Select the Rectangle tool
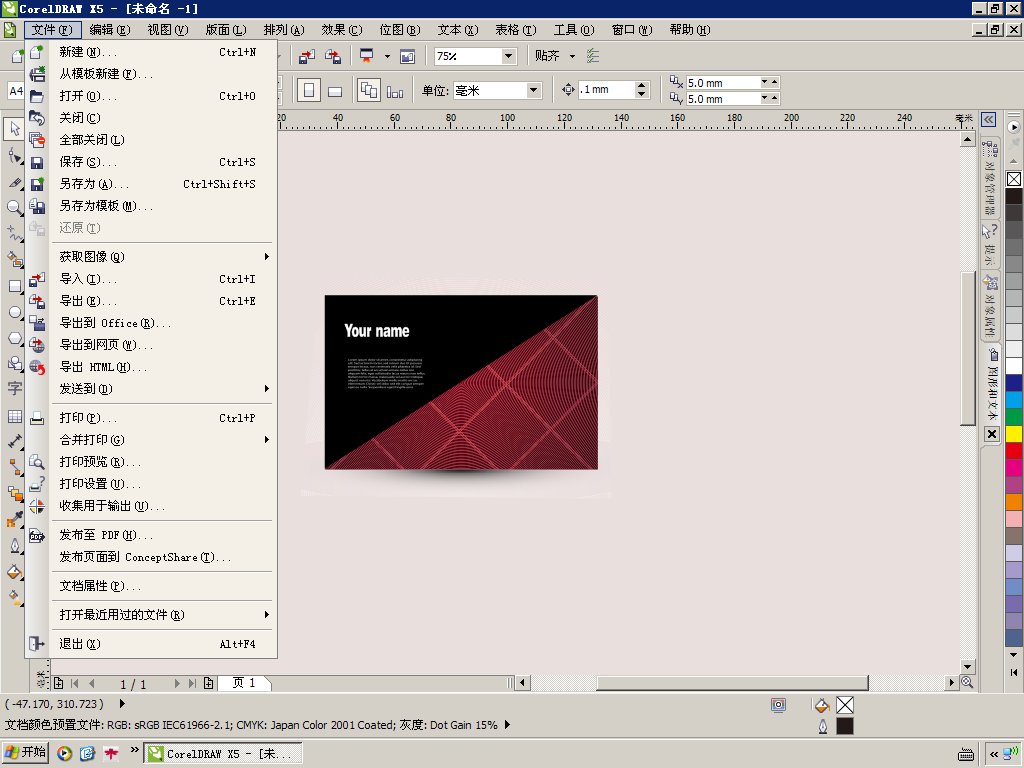Screen dimensions: 1024x768 (x=14, y=286)
